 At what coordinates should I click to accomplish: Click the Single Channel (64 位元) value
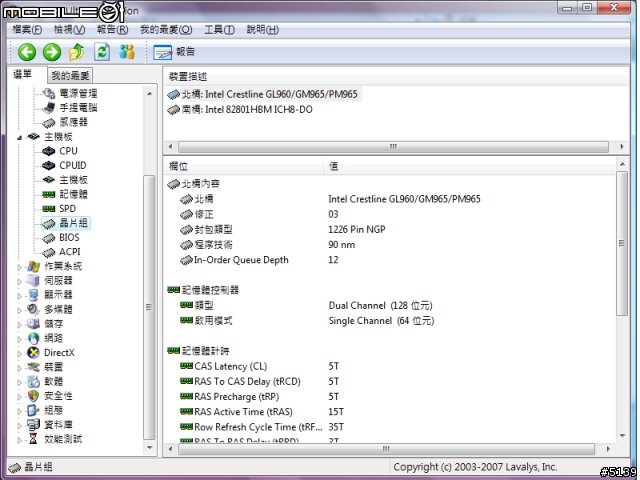[381, 321]
